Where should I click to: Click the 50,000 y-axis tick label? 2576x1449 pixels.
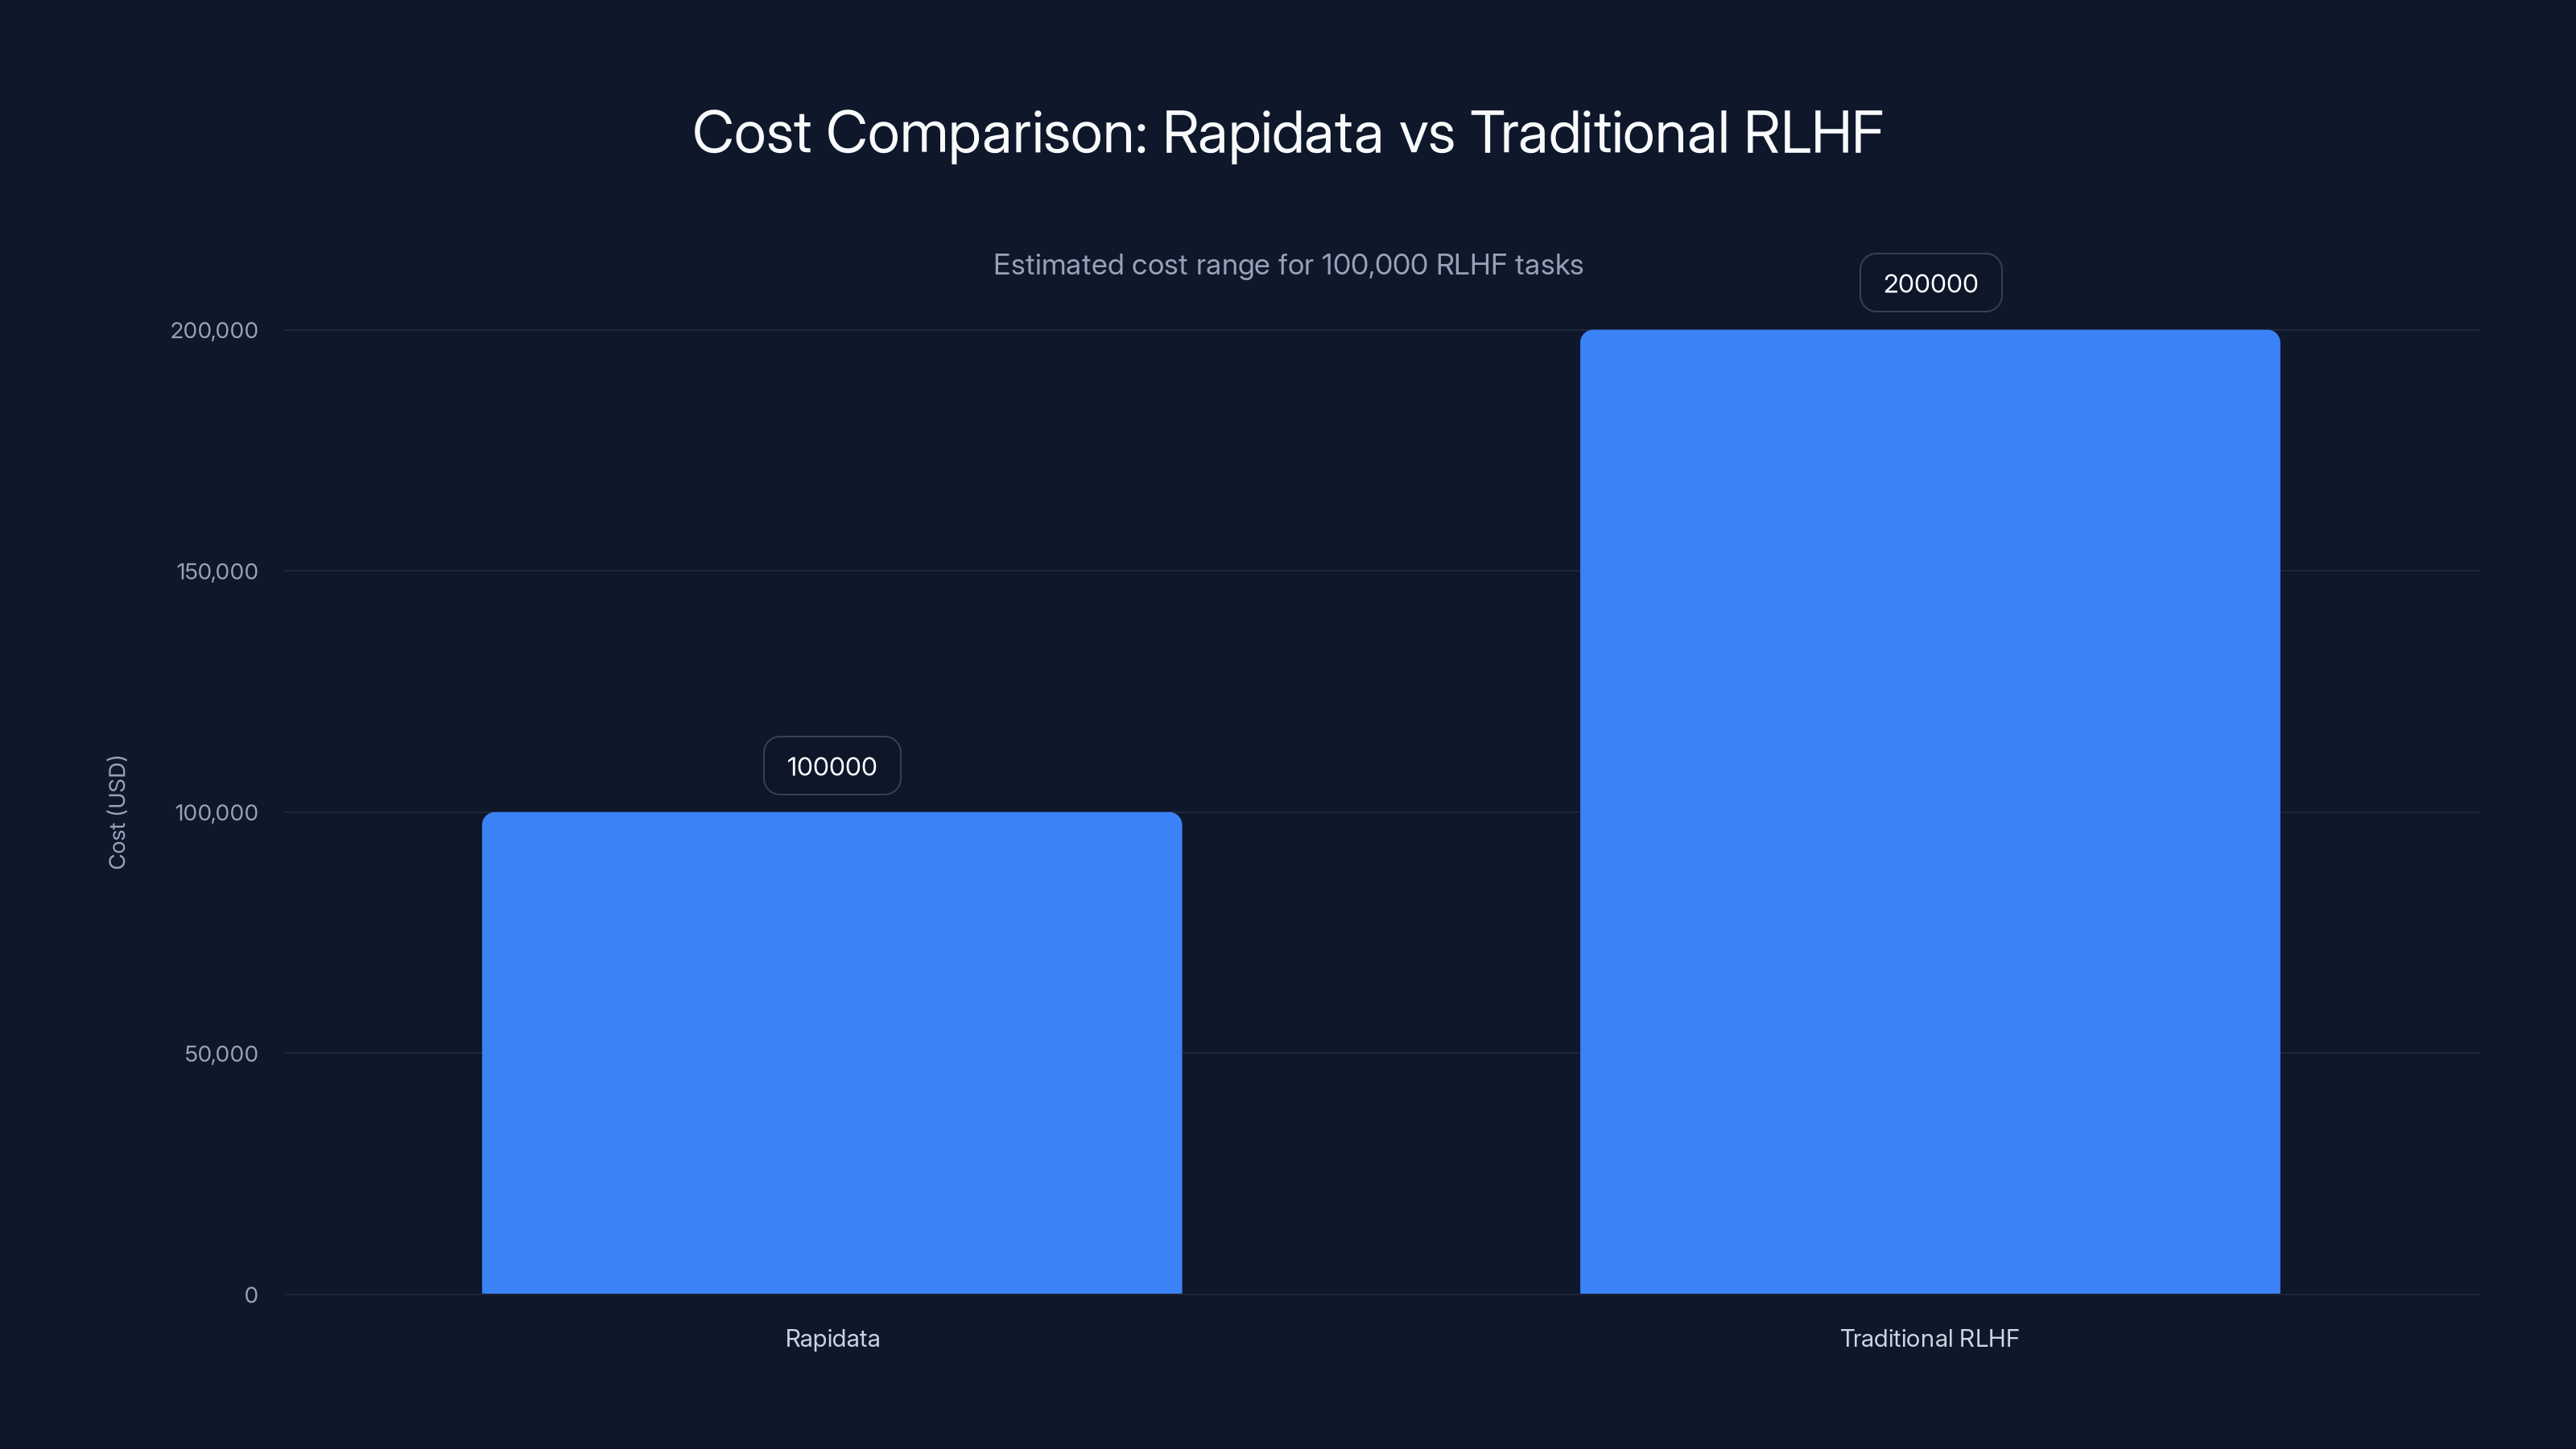[221, 1054]
